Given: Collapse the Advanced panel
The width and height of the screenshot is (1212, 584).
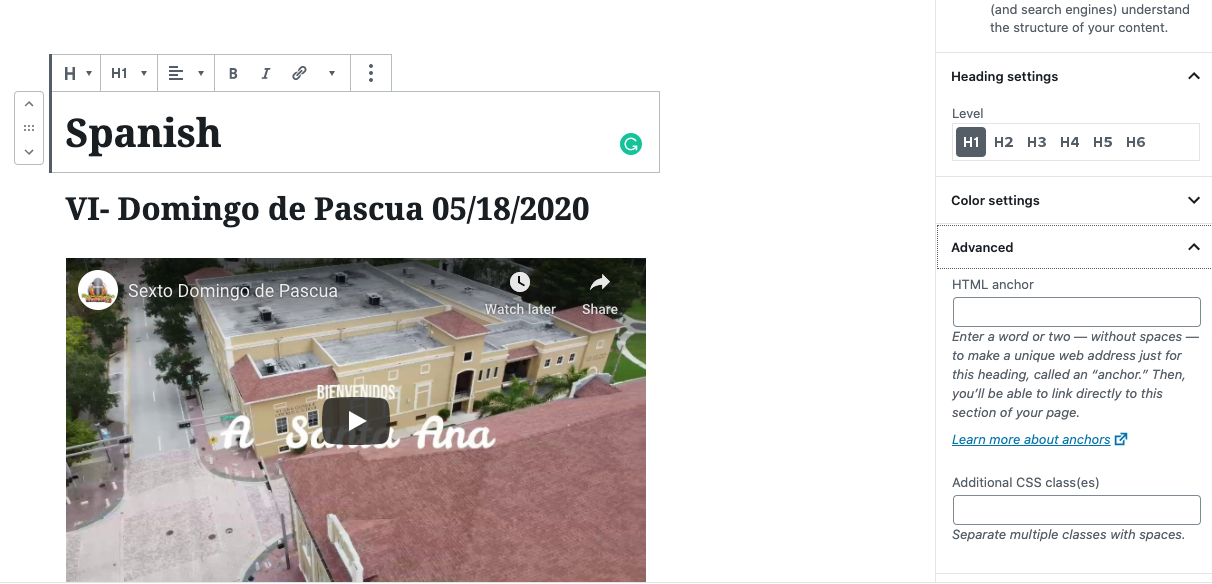Looking at the screenshot, I should [x=1074, y=247].
